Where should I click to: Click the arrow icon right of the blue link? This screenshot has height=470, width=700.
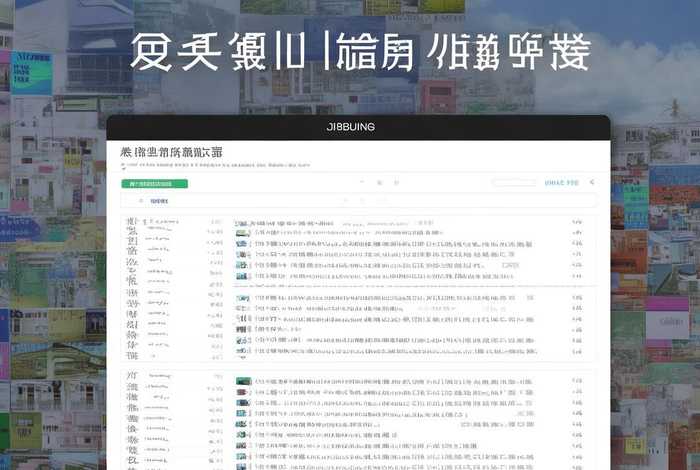(x=592, y=182)
